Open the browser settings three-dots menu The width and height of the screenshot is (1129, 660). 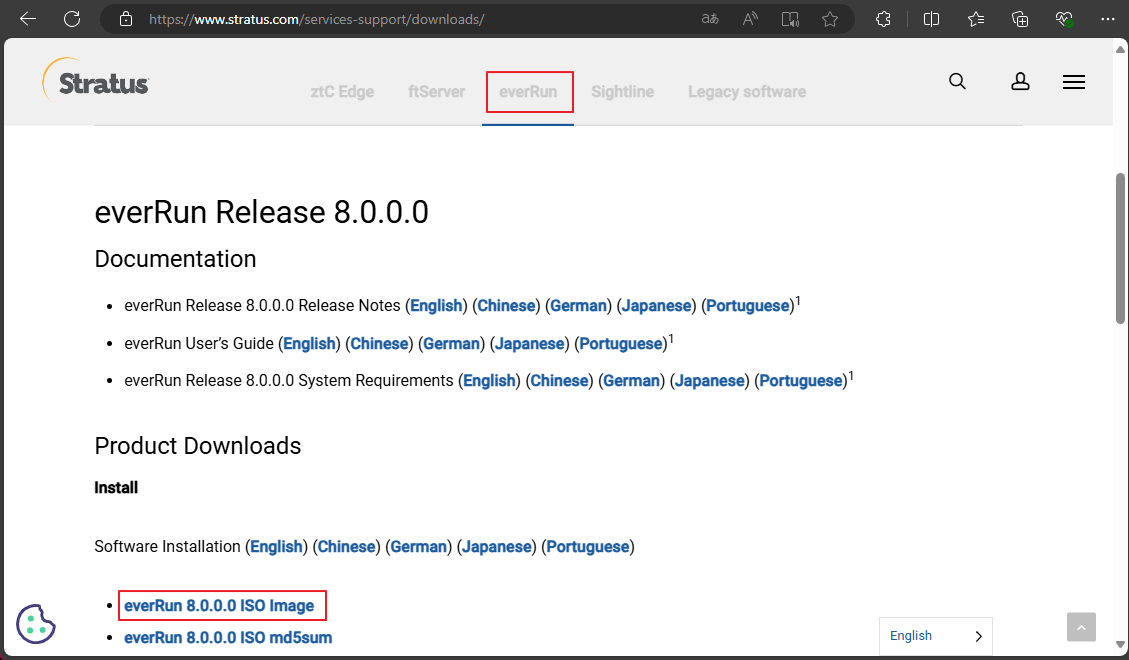[1108, 19]
